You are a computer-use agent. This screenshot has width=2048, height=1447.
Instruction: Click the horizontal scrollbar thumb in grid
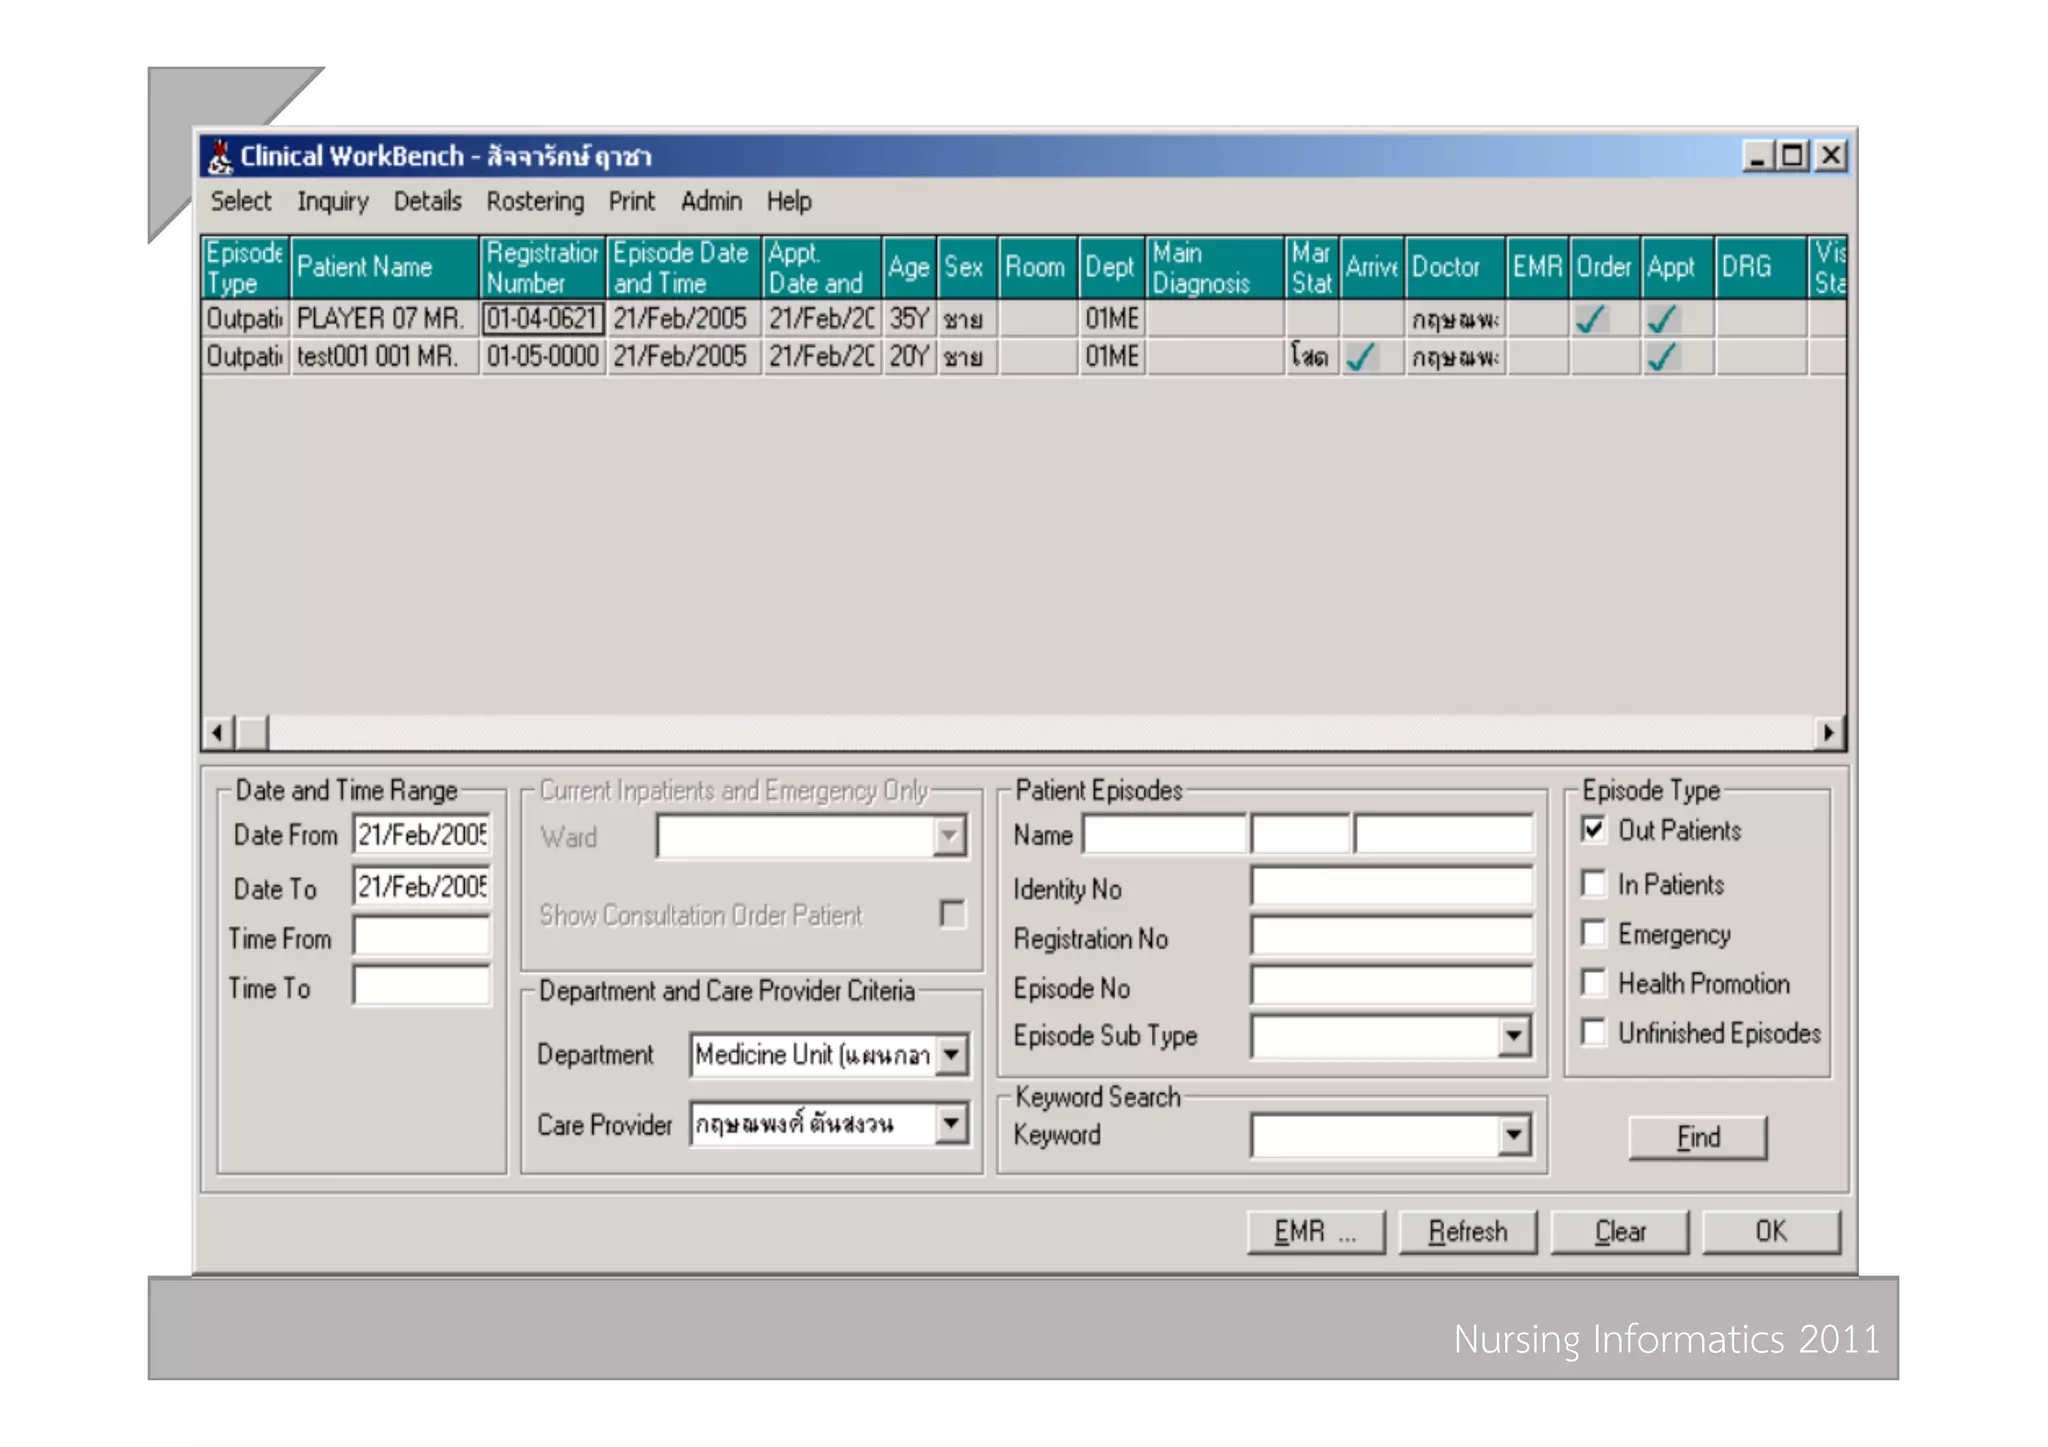point(253,733)
